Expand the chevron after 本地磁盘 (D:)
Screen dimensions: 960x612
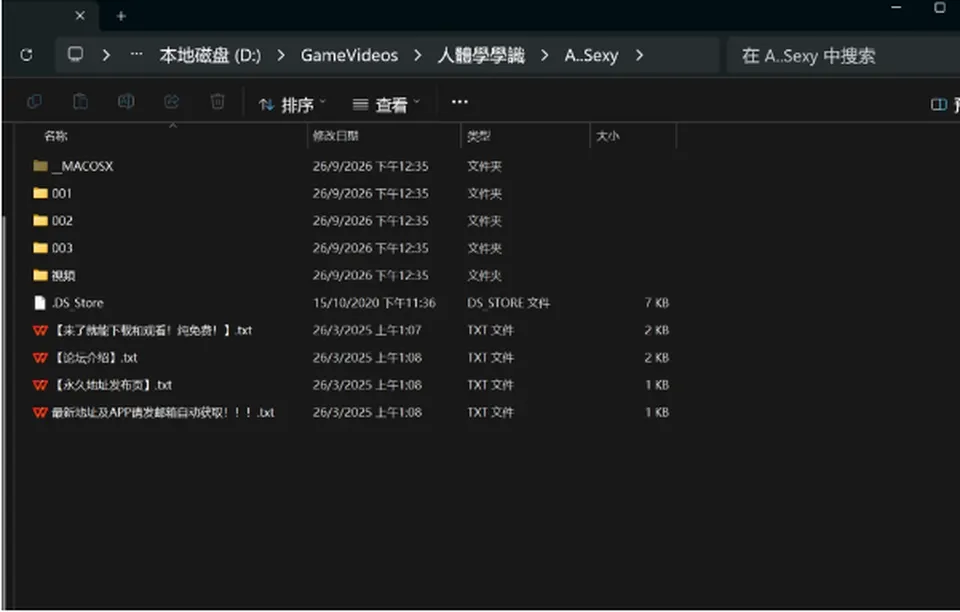point(281,55)
